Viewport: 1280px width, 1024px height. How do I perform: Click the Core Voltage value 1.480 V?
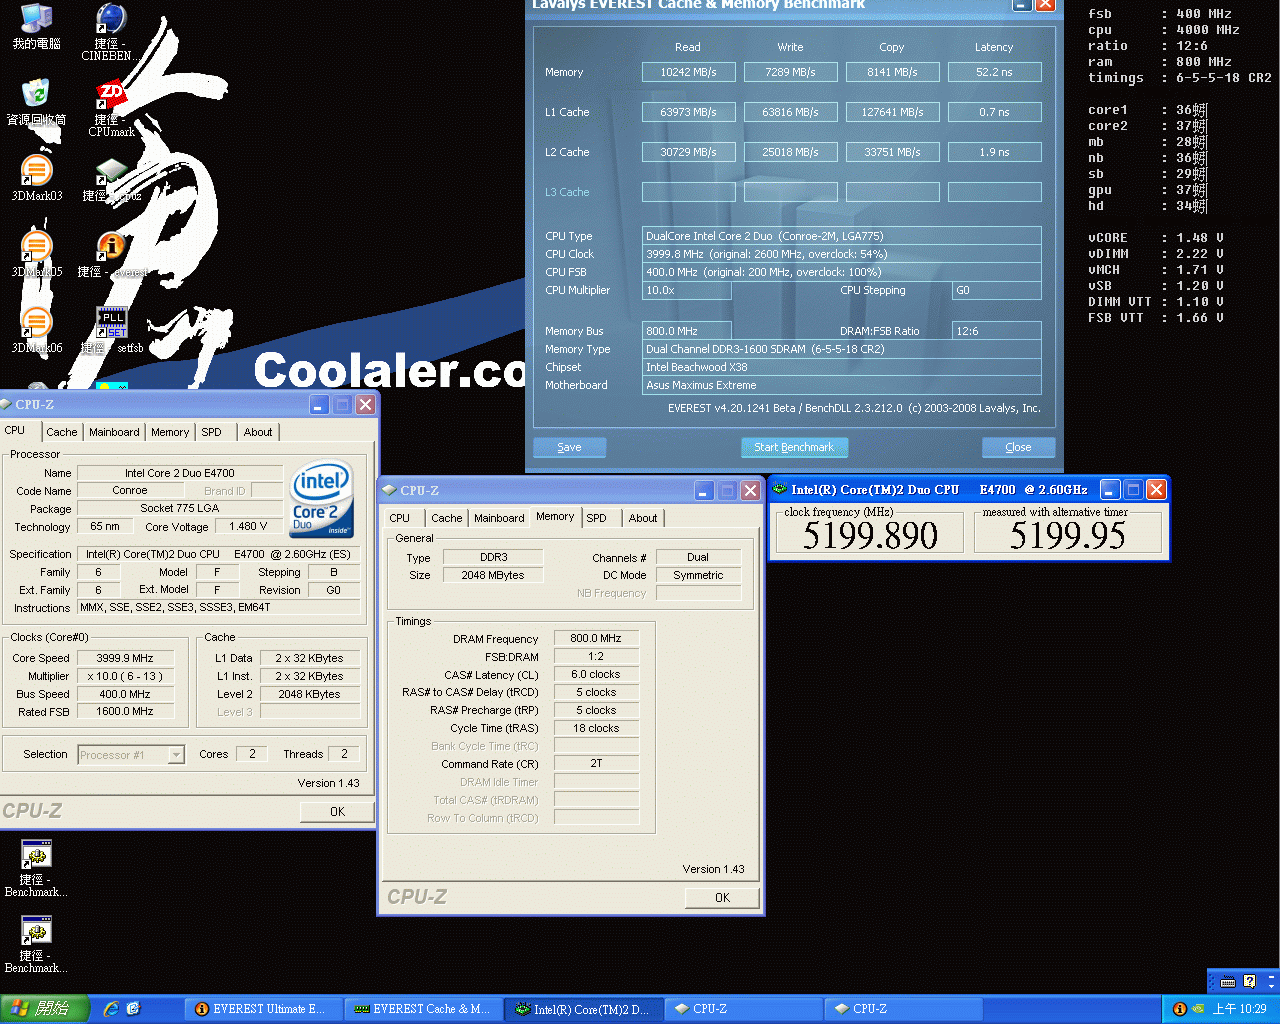pos(248,526)
